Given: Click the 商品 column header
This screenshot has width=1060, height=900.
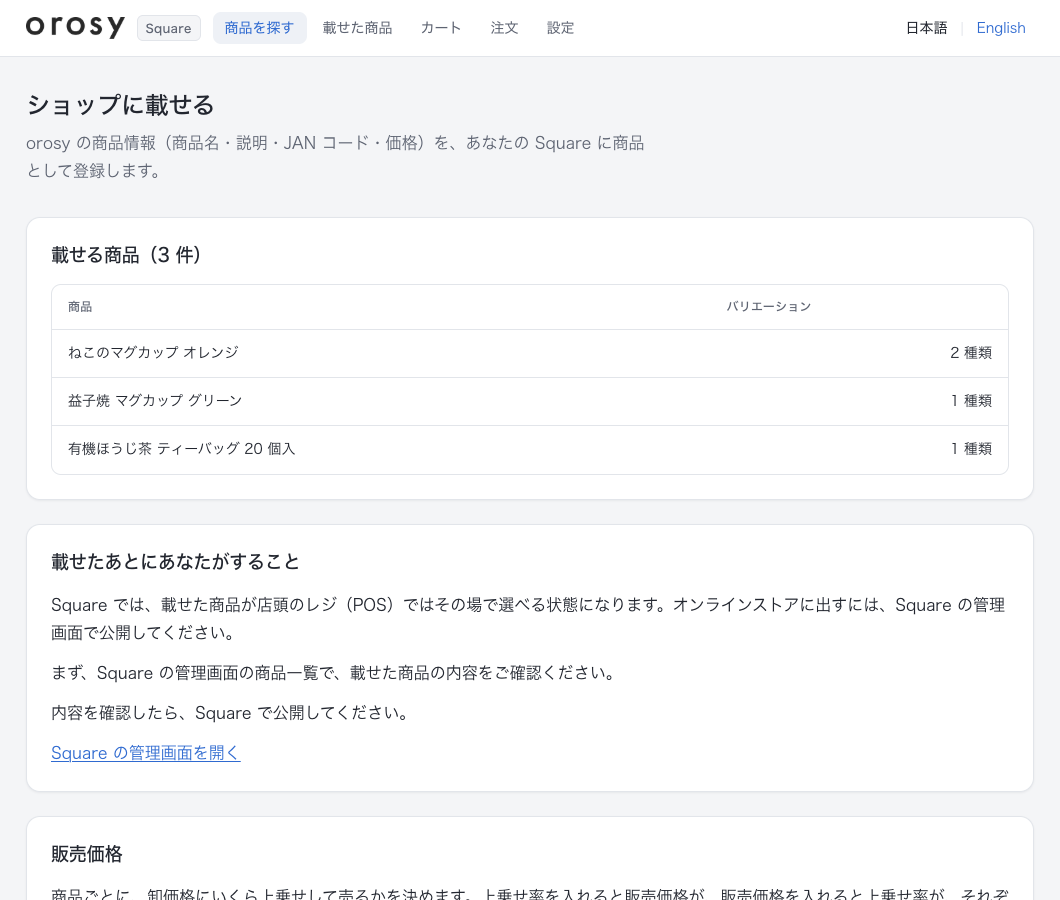Looking at the screenshot, I should (x=80, y=307).
